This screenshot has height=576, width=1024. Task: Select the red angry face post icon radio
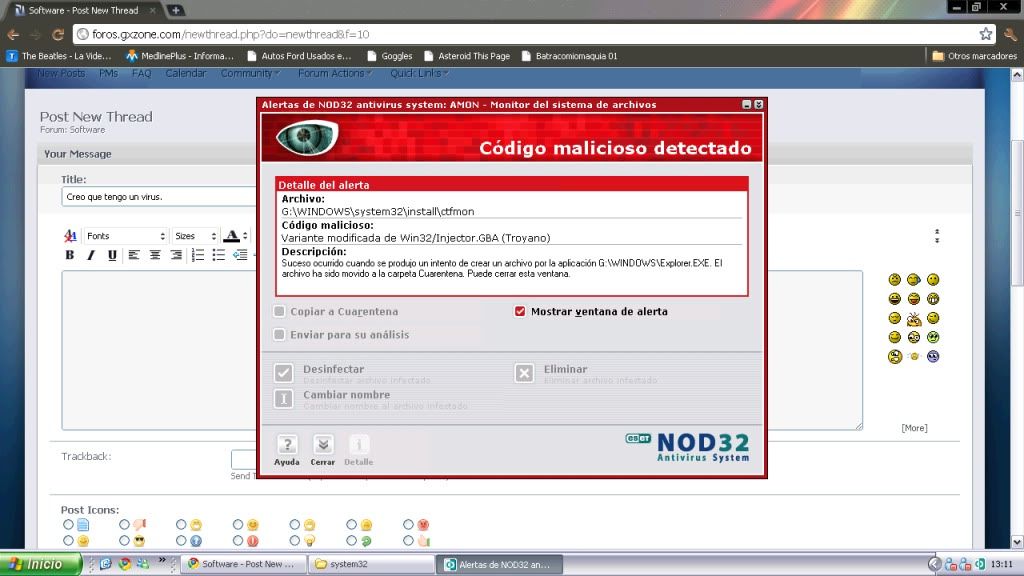[408, 524]
